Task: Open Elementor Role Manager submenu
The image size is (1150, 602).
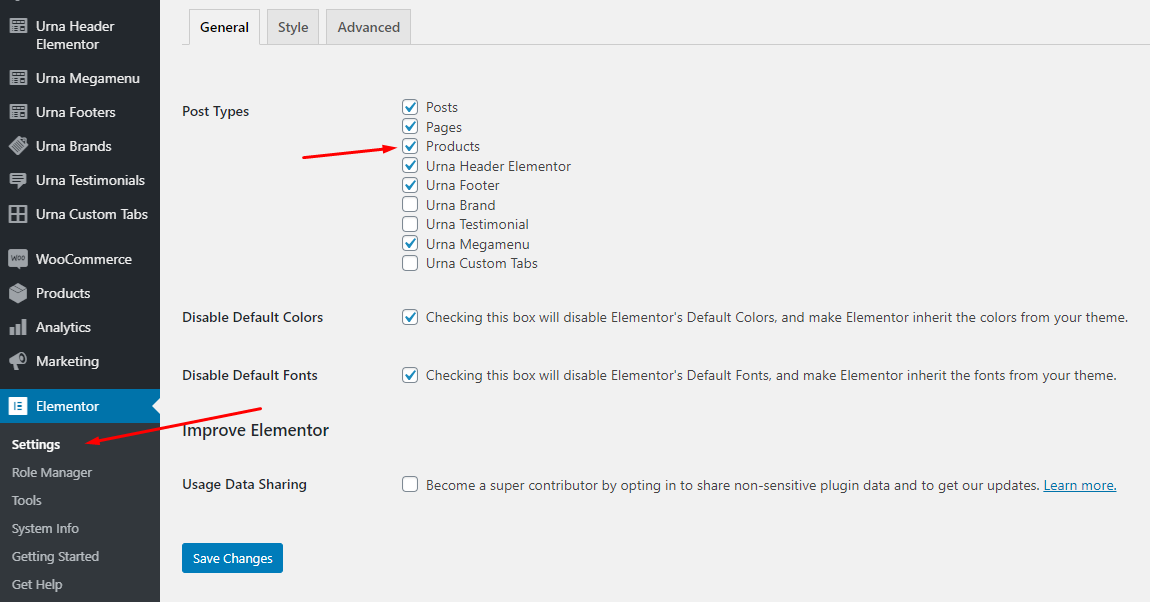Action: tap(51, 472)
